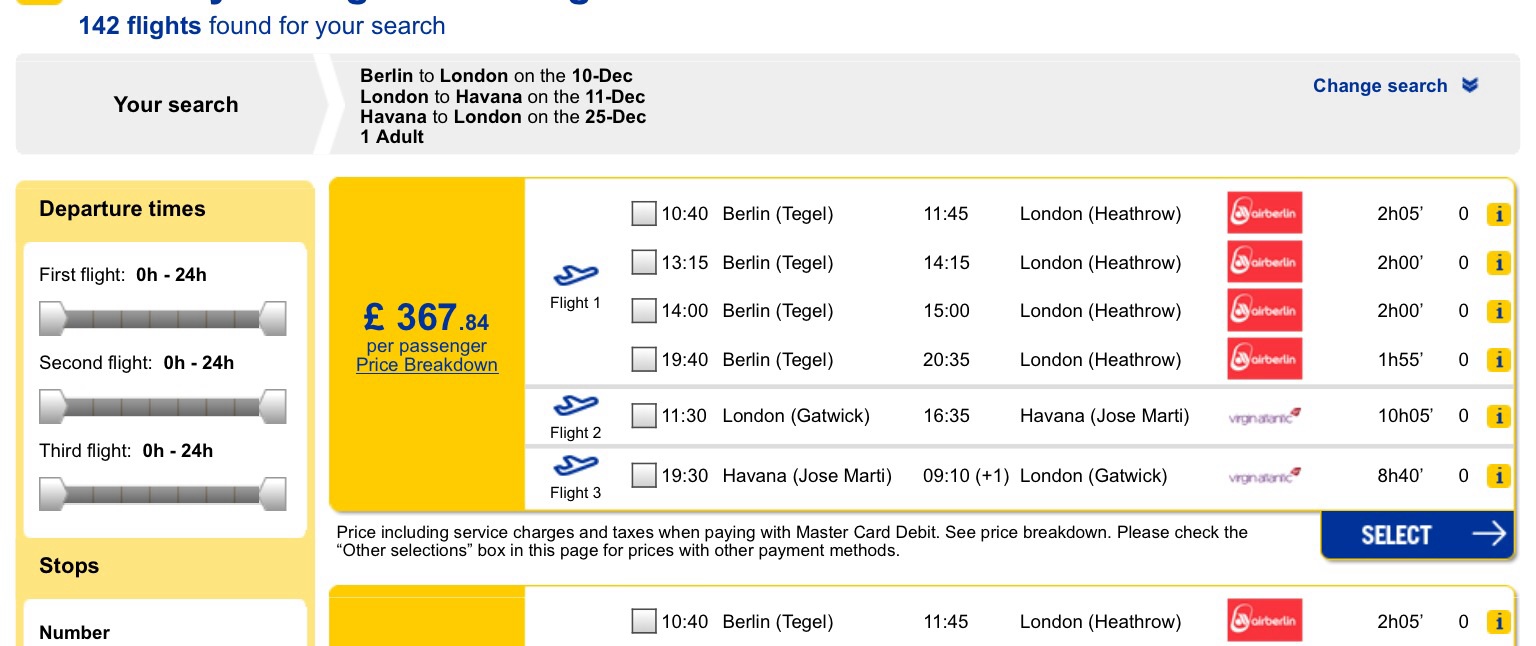The image size is (1536, 646).
Task: Click the Virgin Atlantic logo on Flight 2
Action: click(x=1265, y=416)
